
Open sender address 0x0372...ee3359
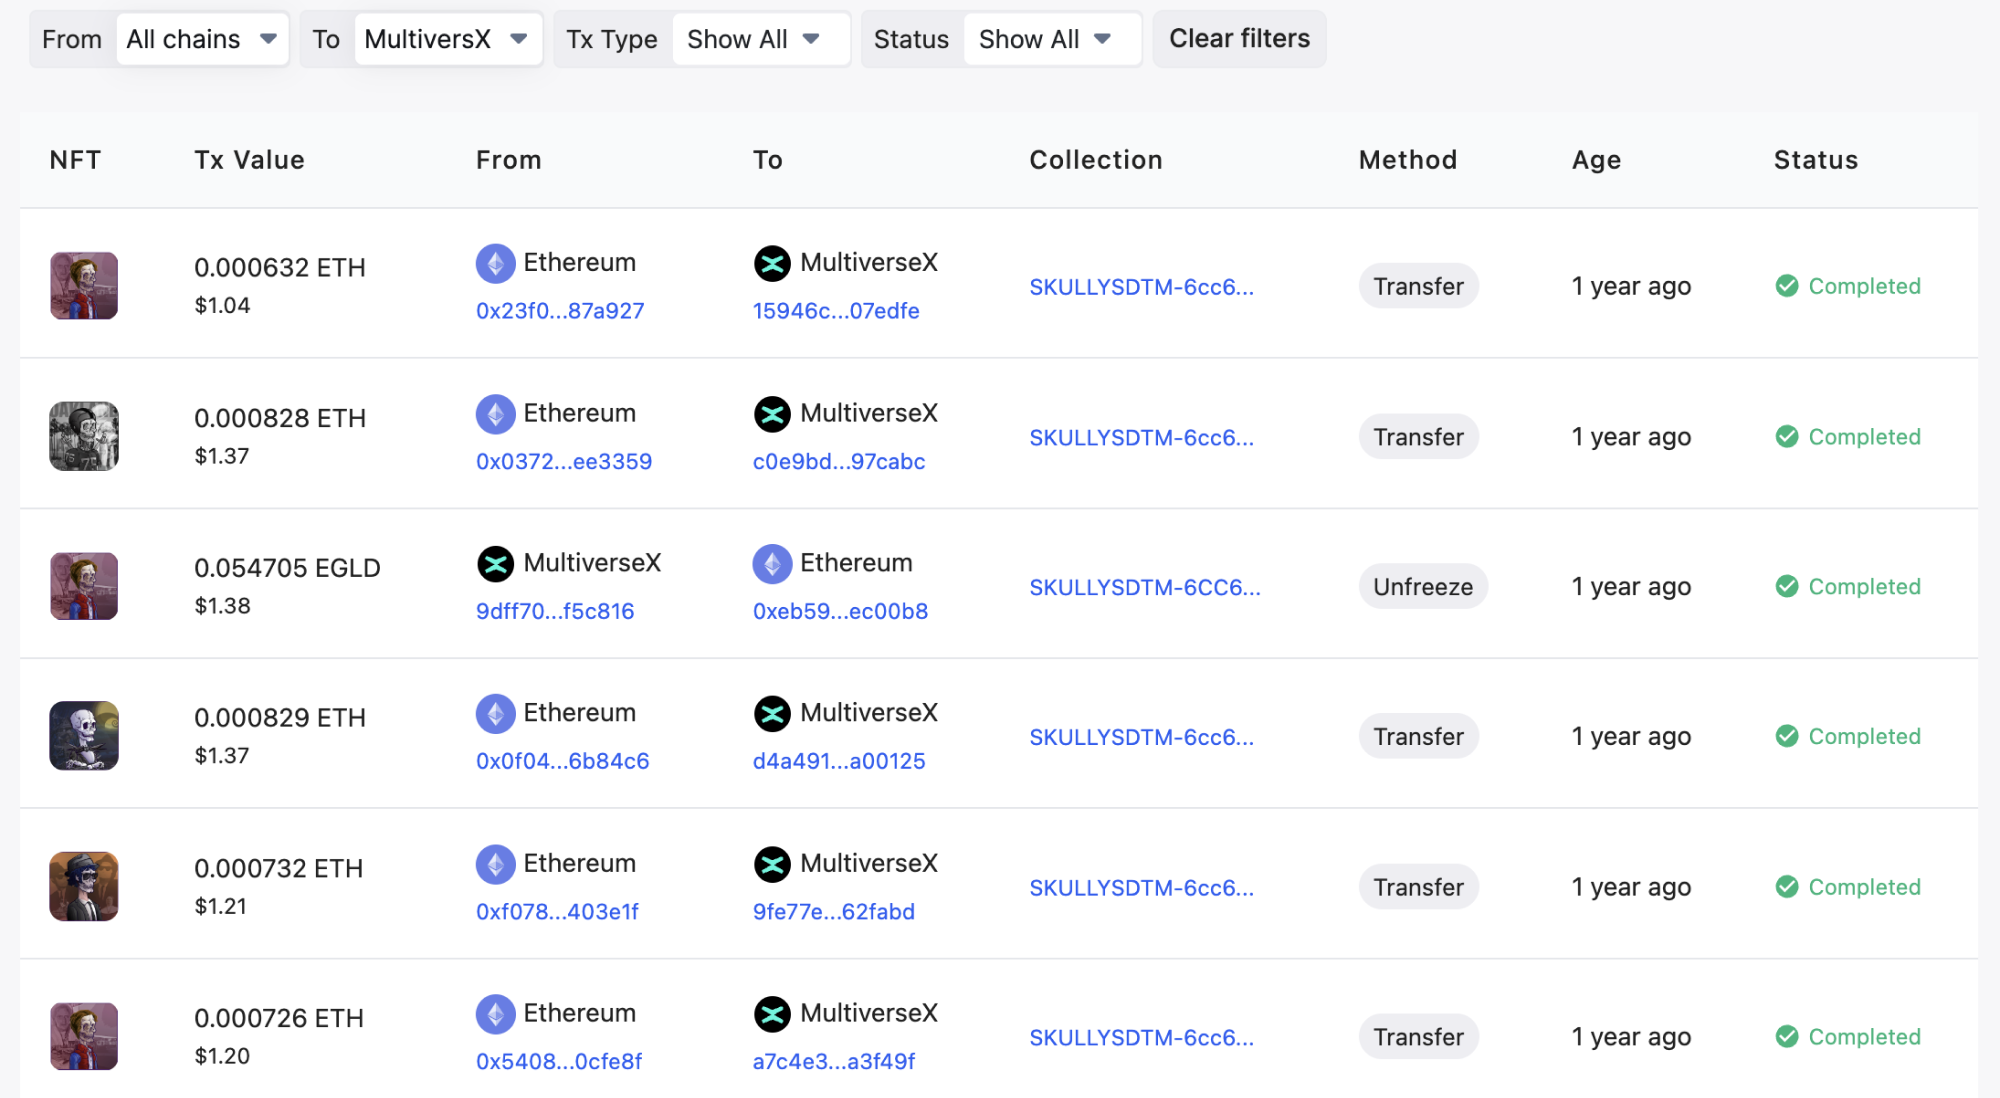pyautogui.click(x=564, y=462)
